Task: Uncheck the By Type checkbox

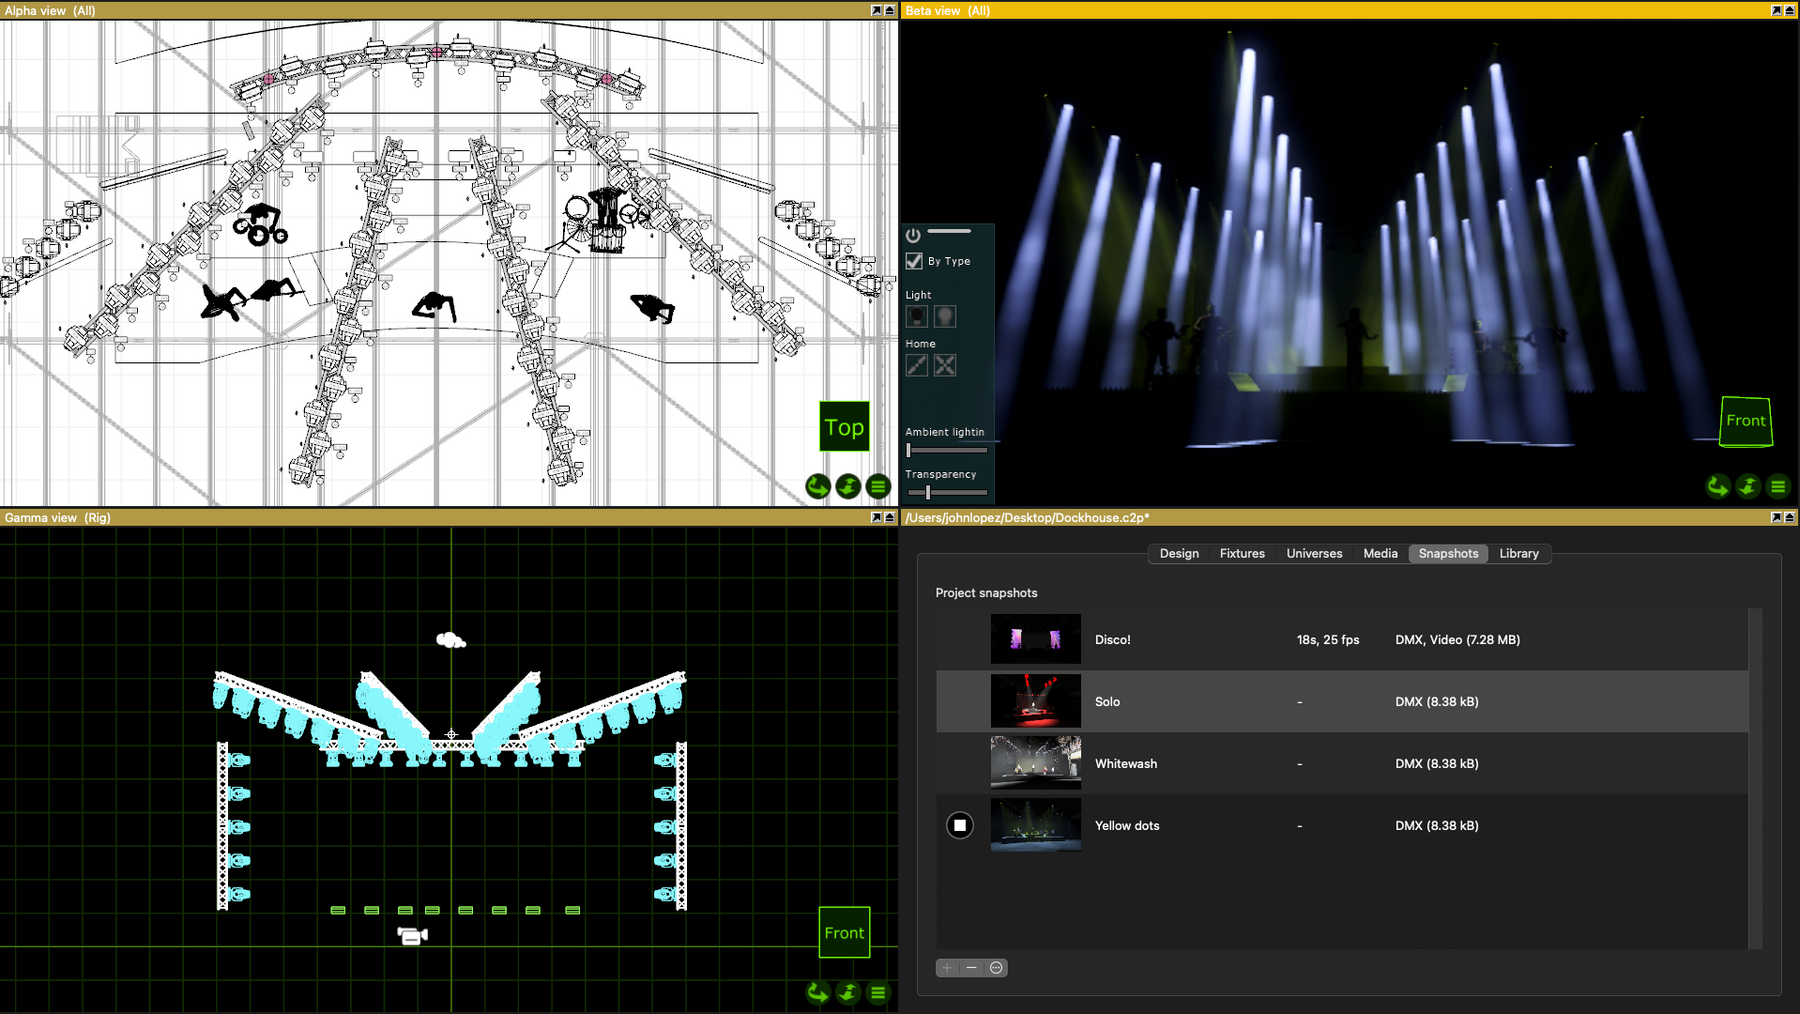Action: 914,261
